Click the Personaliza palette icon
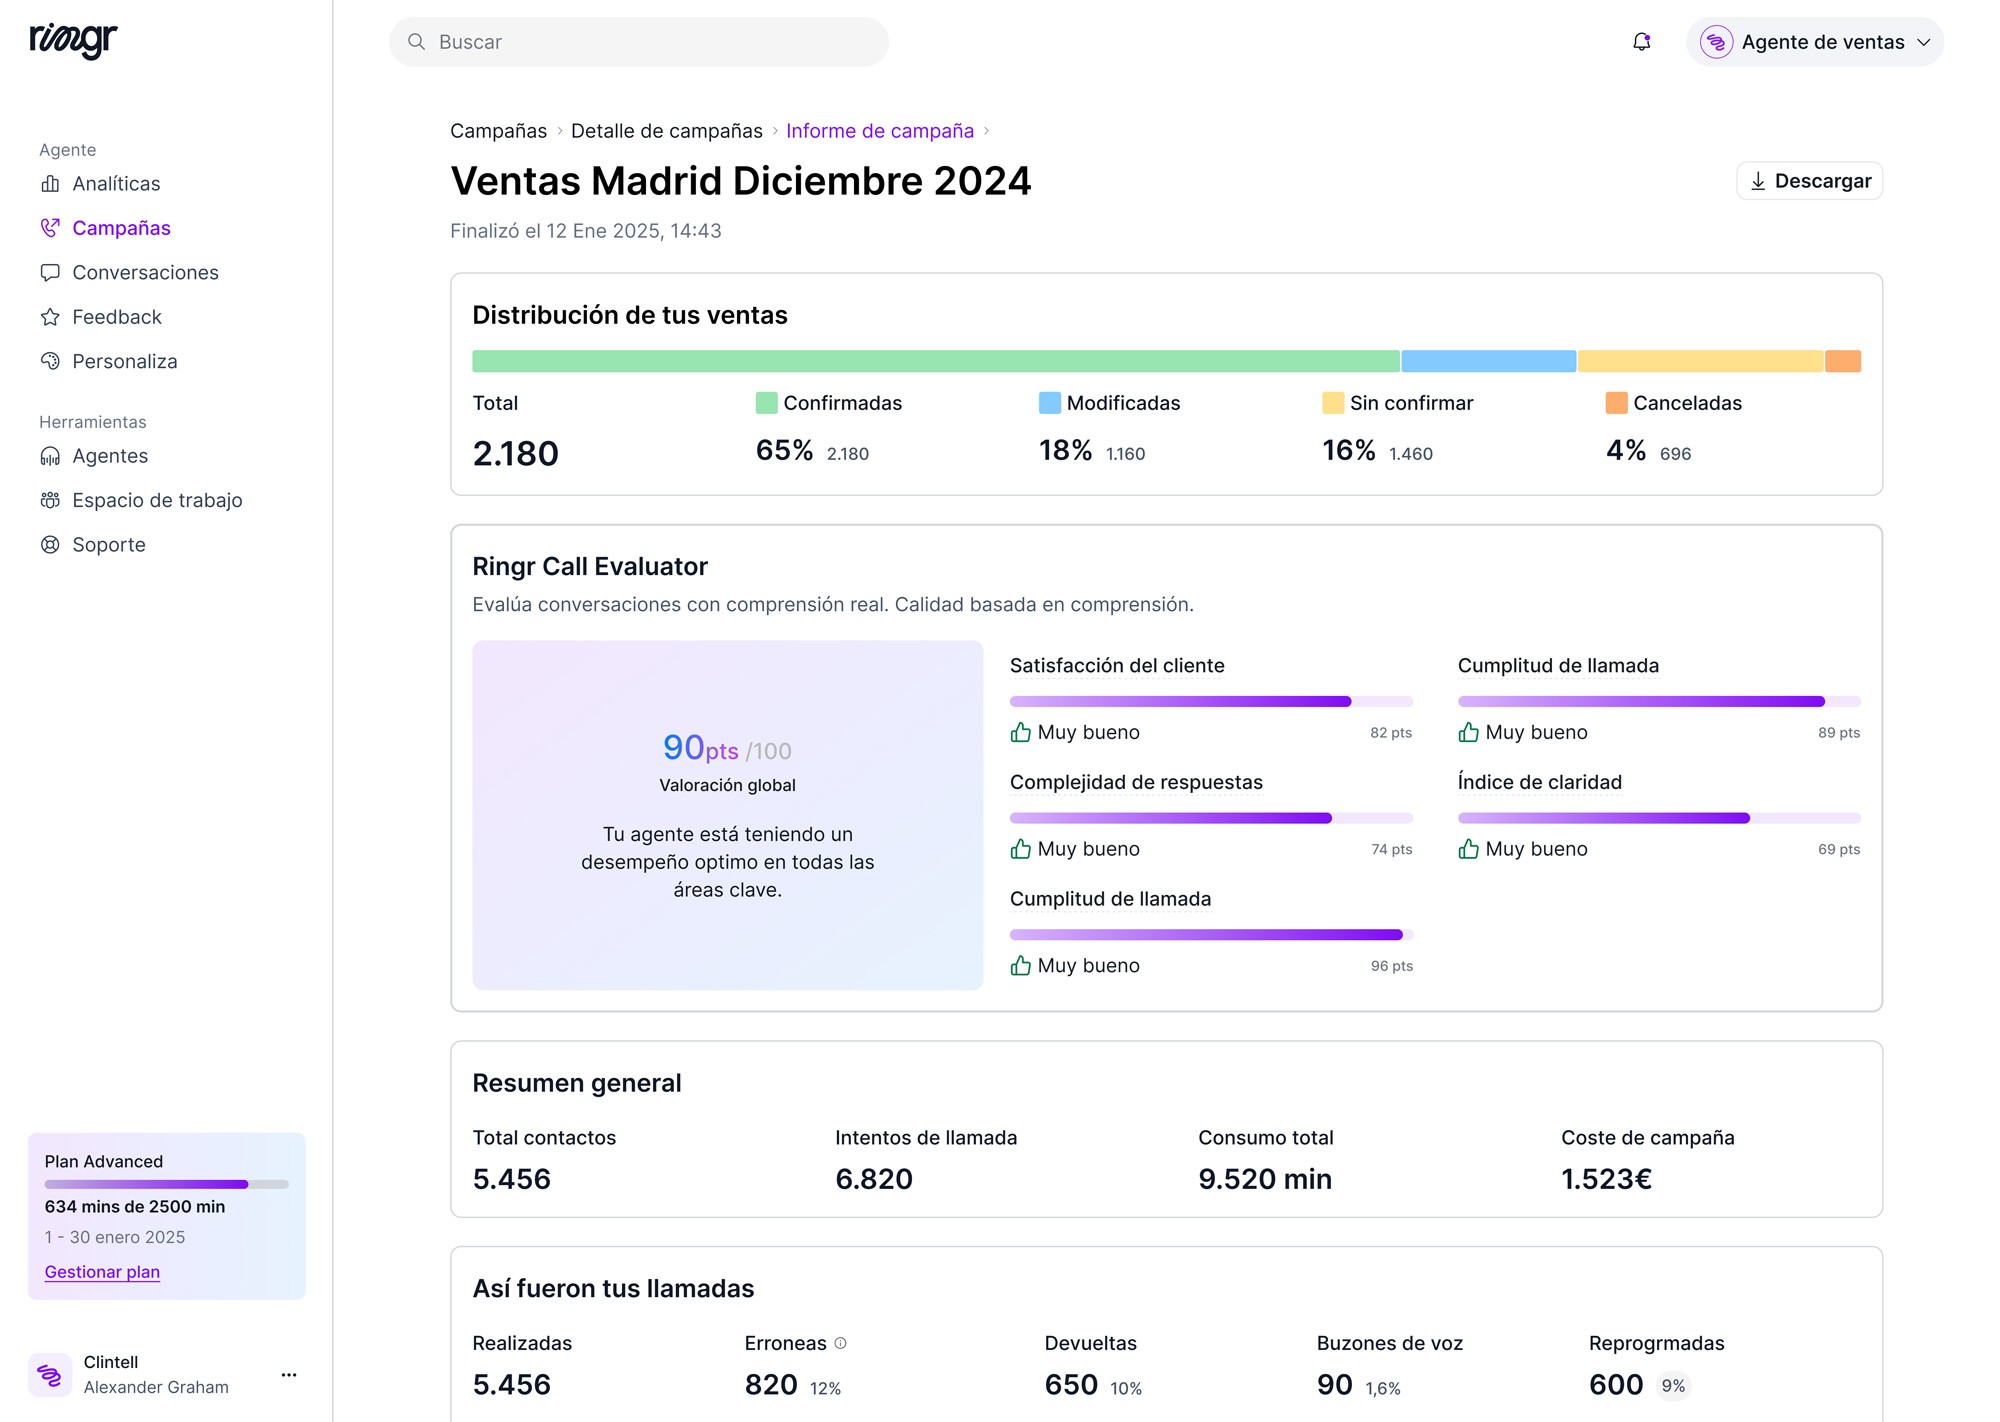Image resolution: width=2000 pixels, height=1422 pixels. click(50, 361)
